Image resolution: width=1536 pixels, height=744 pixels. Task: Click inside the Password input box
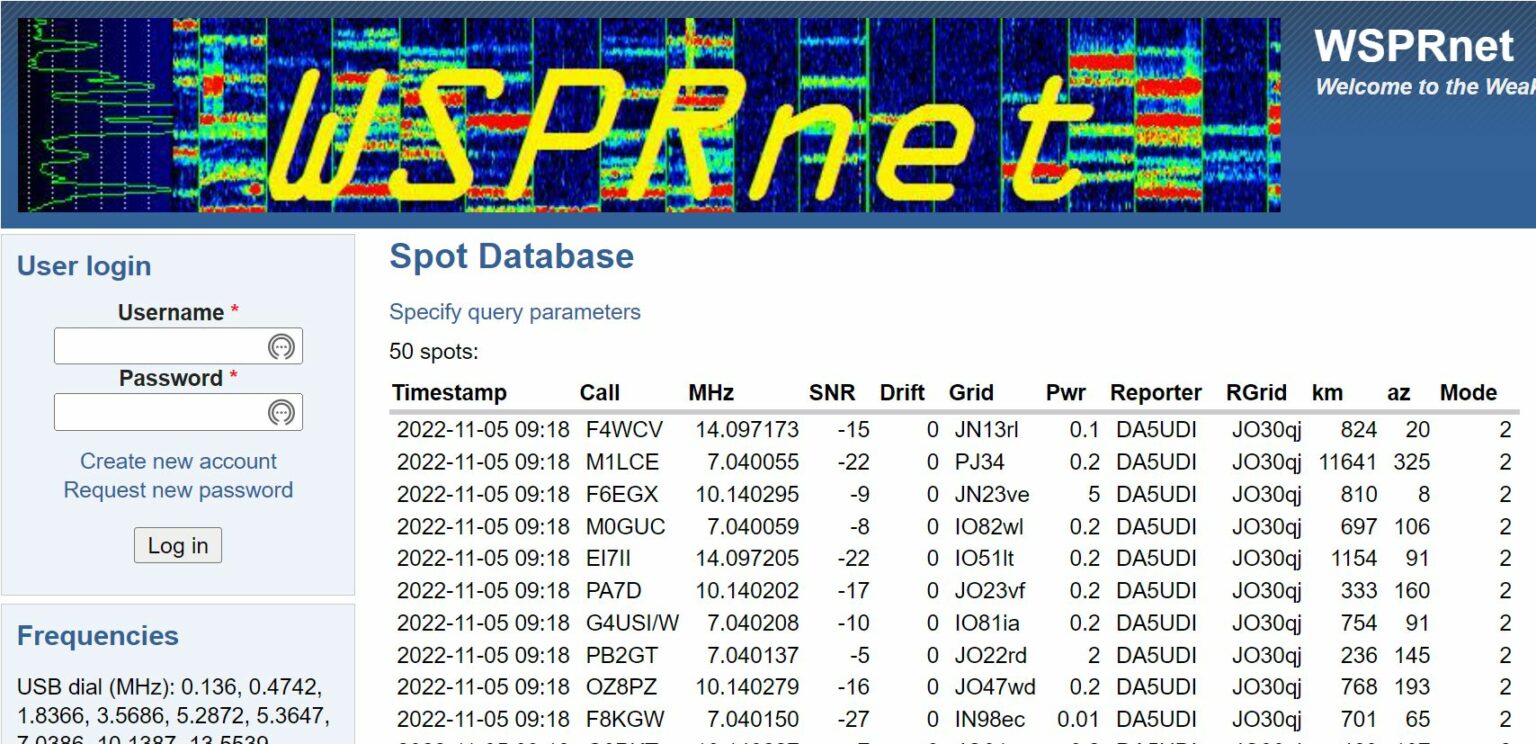tap(160, 412)
